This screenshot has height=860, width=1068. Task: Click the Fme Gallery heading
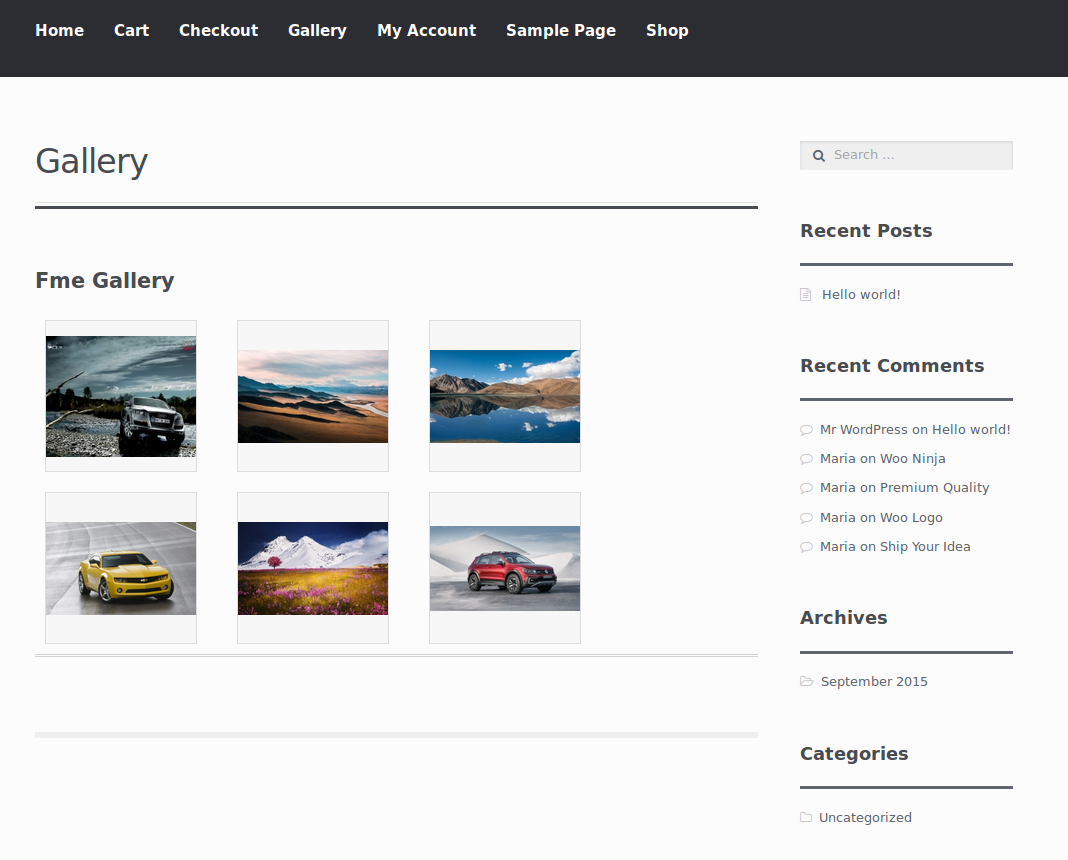click(x=105, y=281)
